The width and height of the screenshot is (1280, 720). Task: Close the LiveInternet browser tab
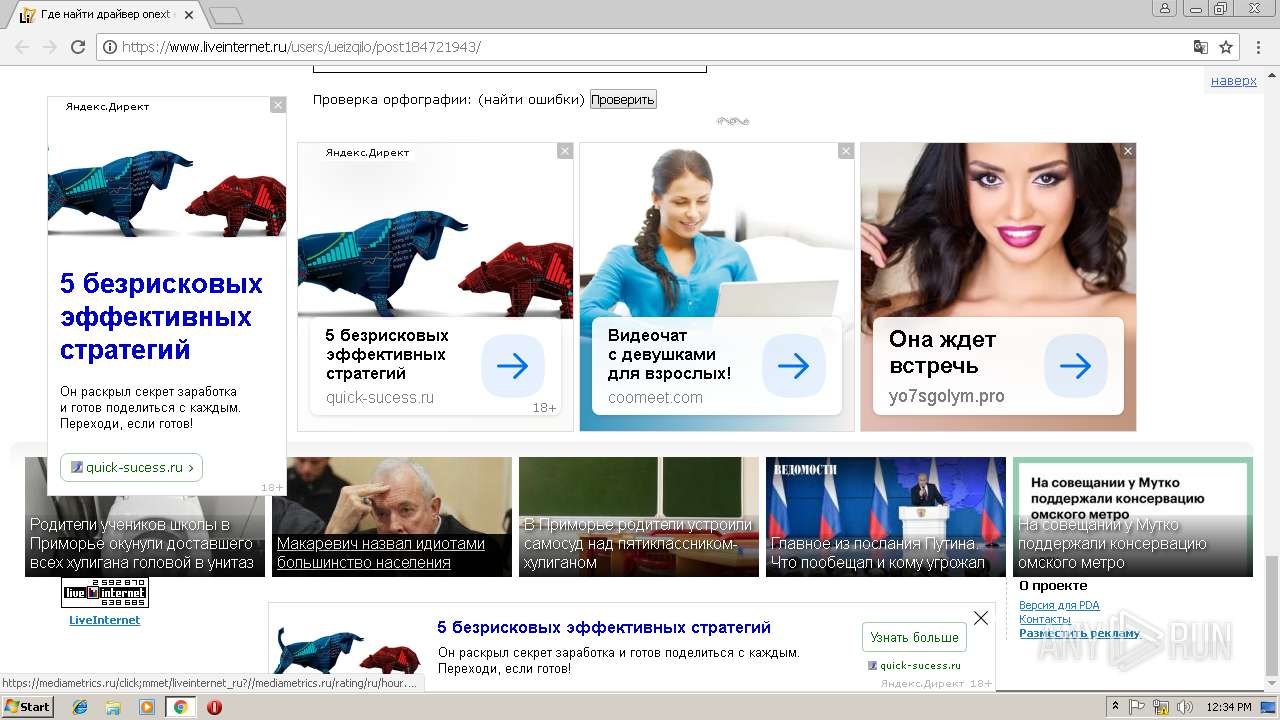[189, 15]
